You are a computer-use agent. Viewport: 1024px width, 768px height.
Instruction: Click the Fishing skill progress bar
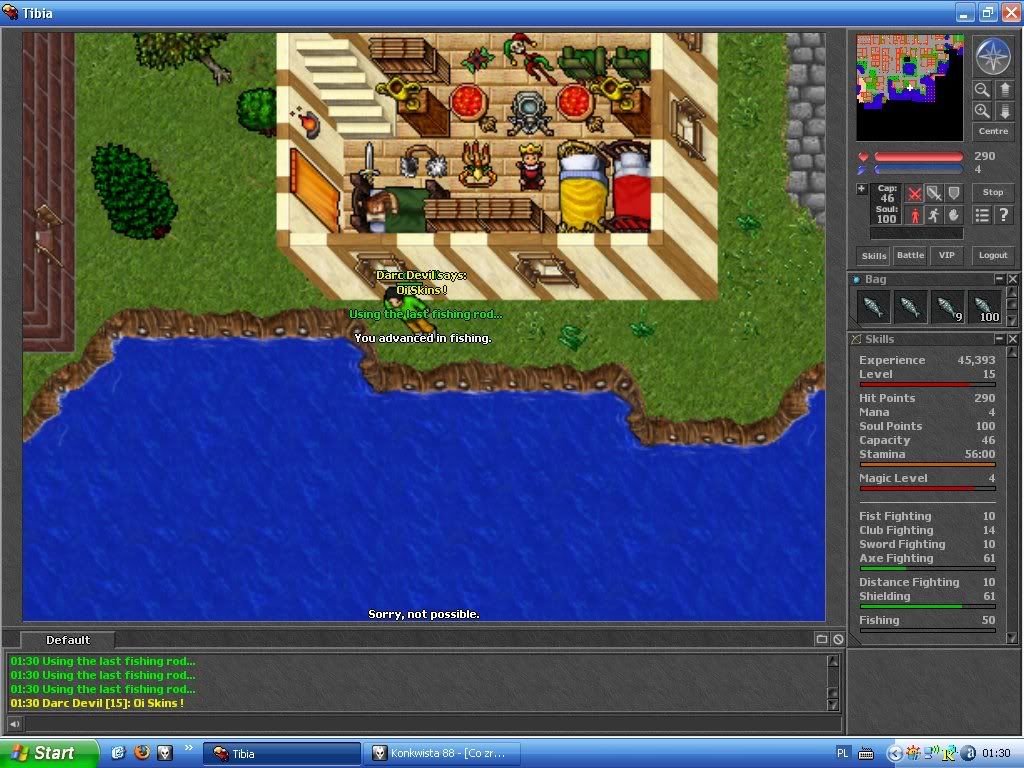point(927,630)
